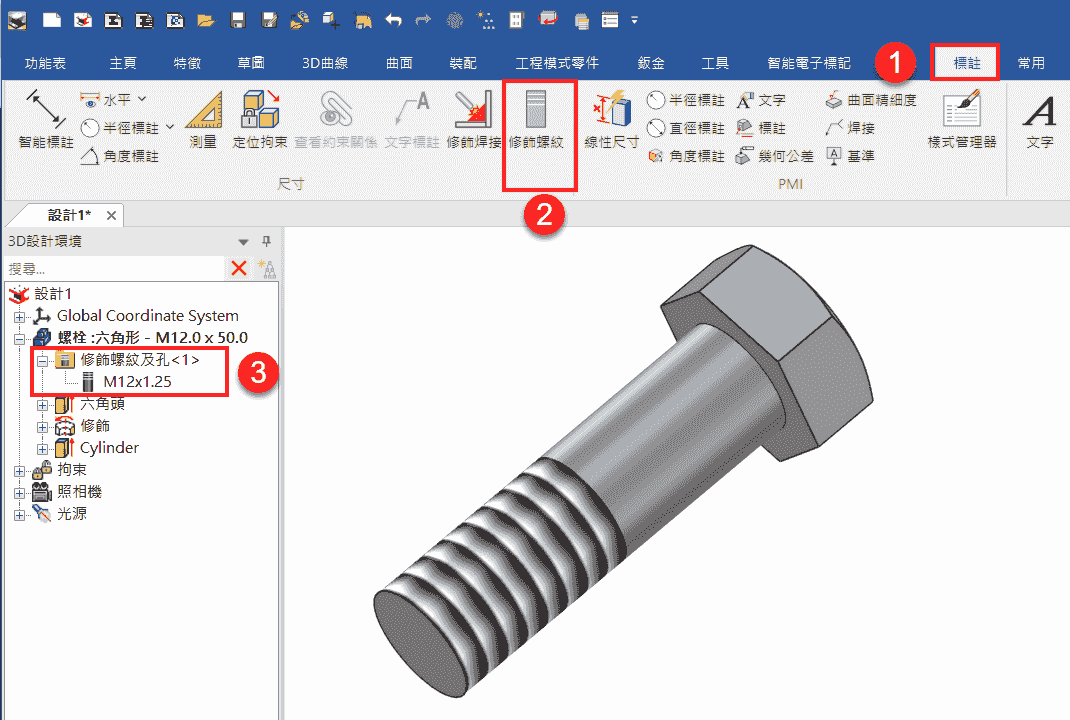Image resolution: width=1070 pixels, height=720 pixels.
Task: Switch to the 特徵 ribbon tab
Action: (187, 63)
